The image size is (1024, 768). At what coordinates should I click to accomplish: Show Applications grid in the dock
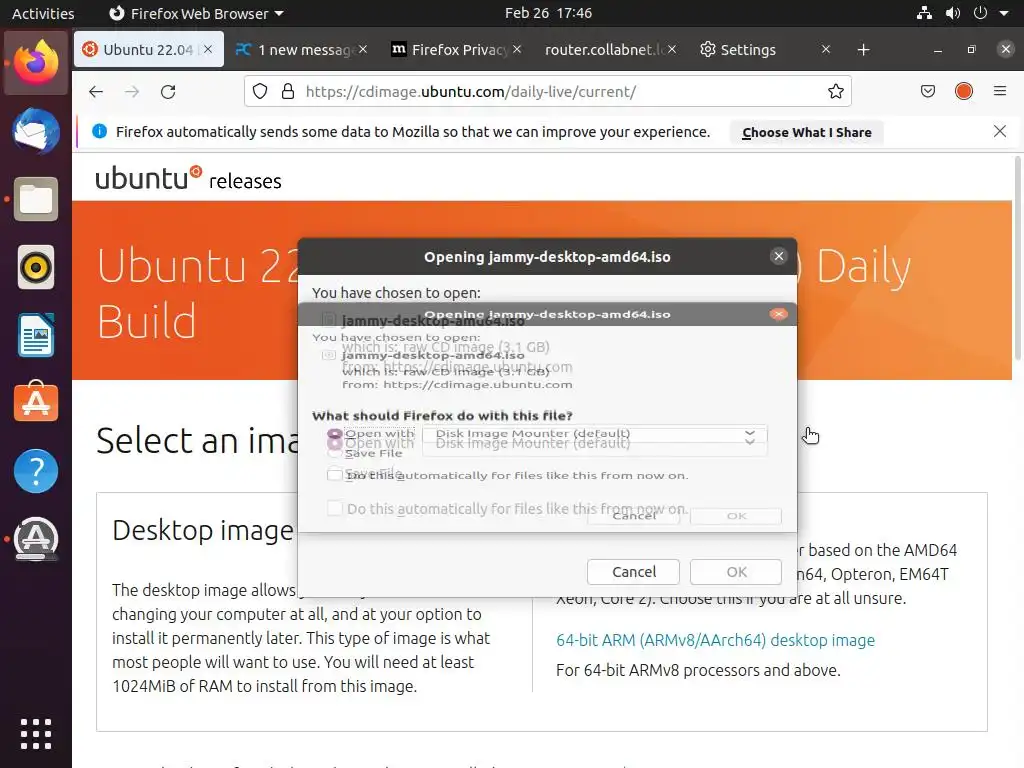[x=36, y=734]
